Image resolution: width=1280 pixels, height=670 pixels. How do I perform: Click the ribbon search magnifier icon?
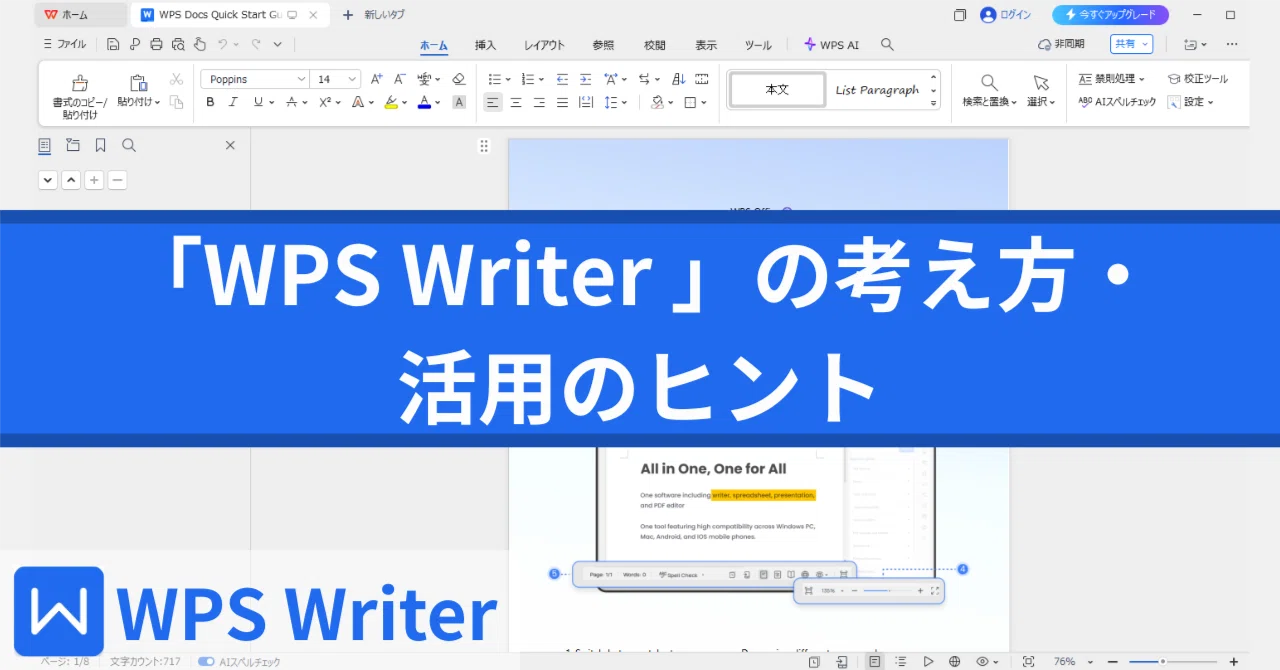(x=887, y=45)
